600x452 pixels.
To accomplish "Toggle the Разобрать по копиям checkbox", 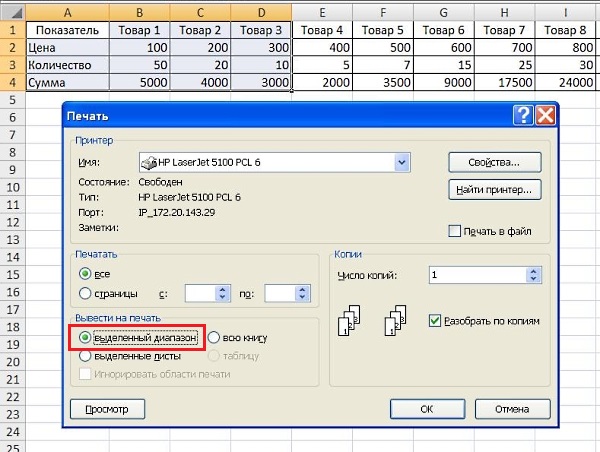I will point(434,321).
